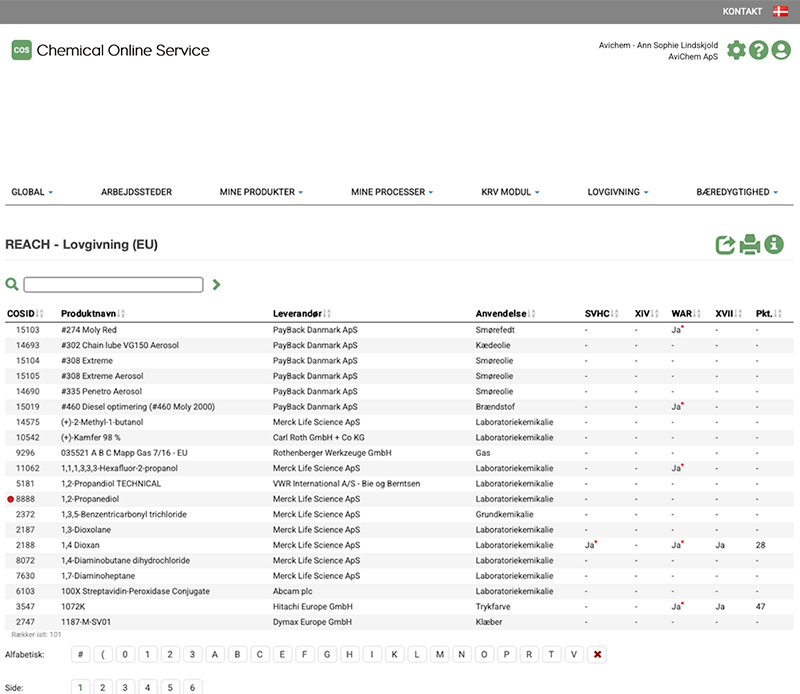Expand the GLOBAL dropdown menu

[x=32, y=192]
